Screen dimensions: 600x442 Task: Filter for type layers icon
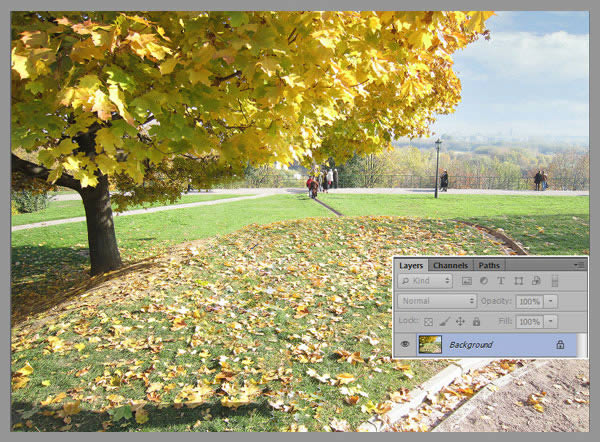tap(501, 281)
